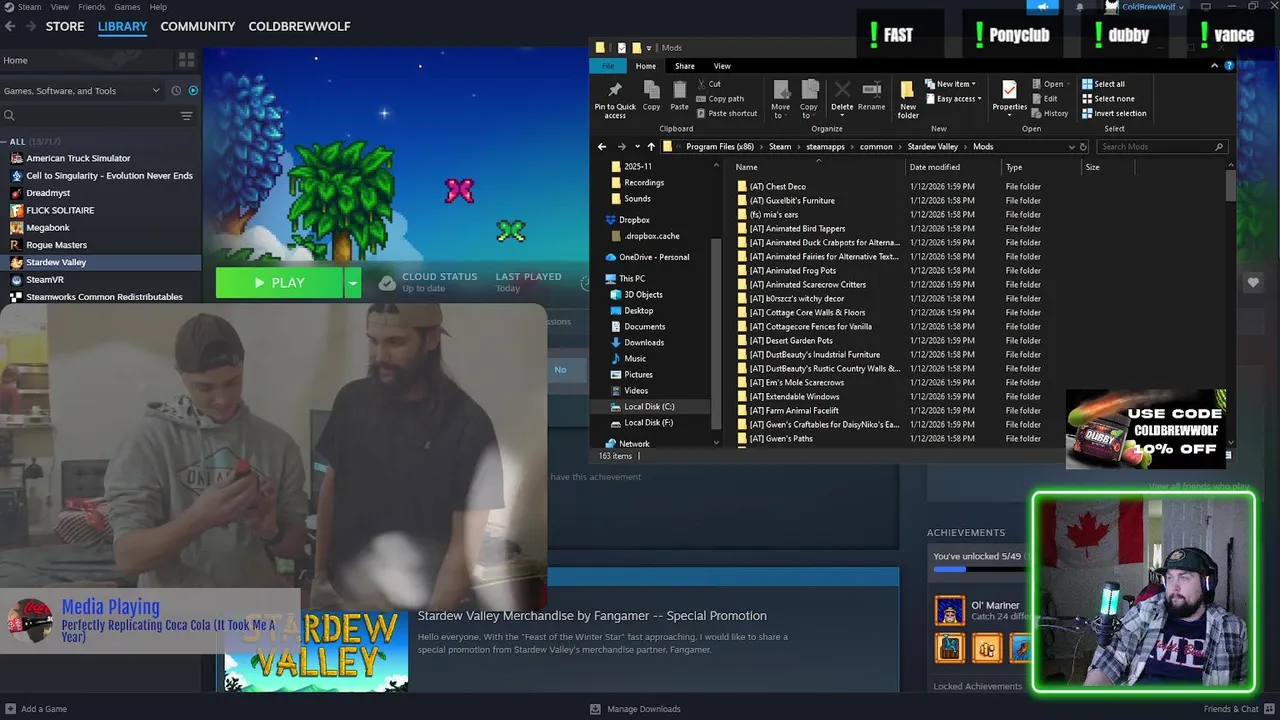The width and height of the screenshot is (1280, 720).
Task: Click the Copy icon in Clipboard group
Action: coord(651,90)
